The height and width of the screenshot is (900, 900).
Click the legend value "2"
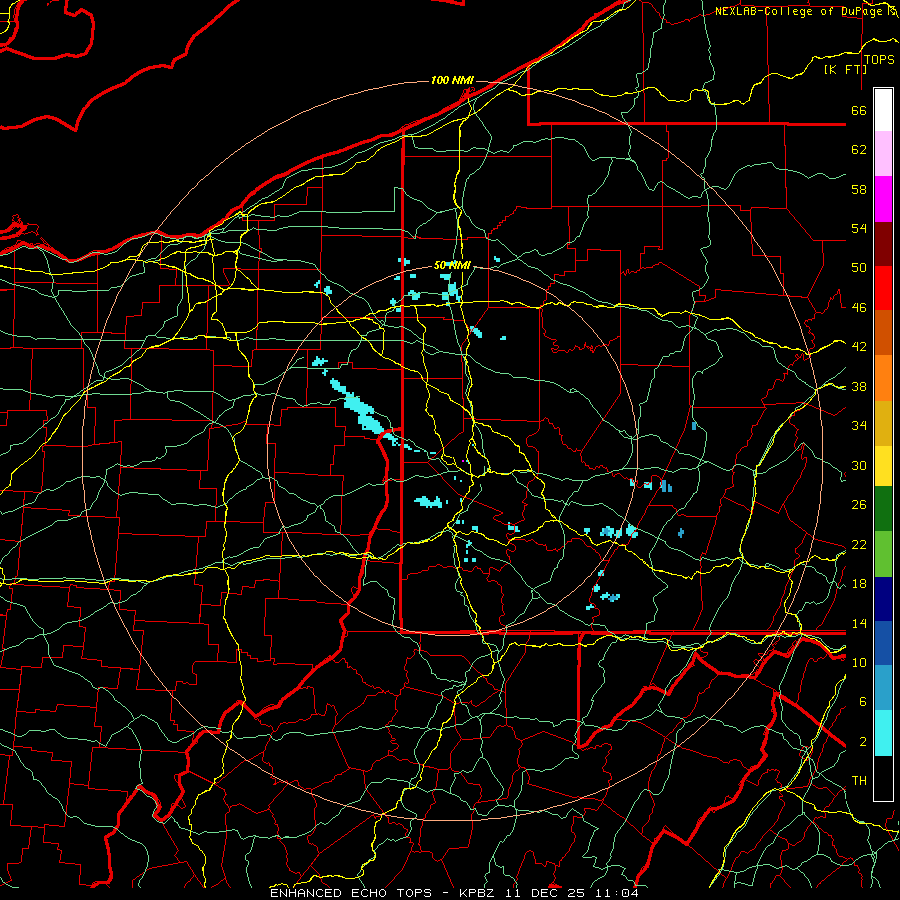point(863,742)
